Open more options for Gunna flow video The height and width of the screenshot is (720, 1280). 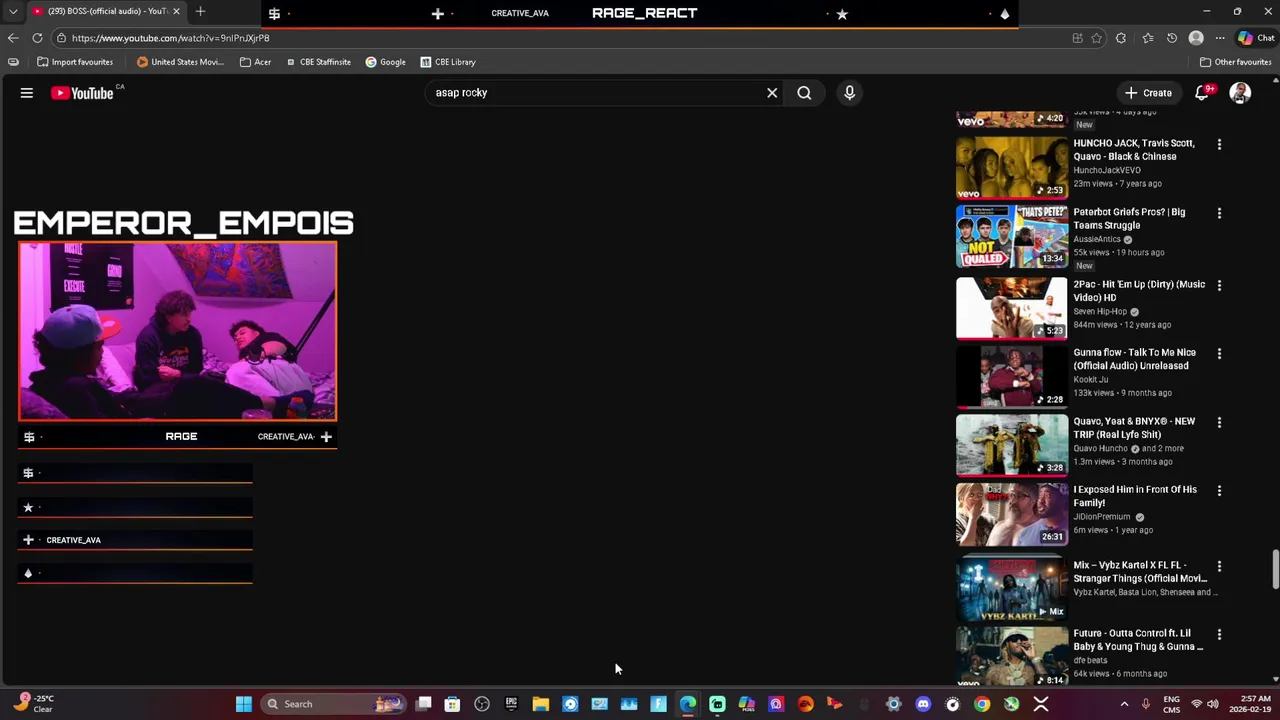[1219, 353]
